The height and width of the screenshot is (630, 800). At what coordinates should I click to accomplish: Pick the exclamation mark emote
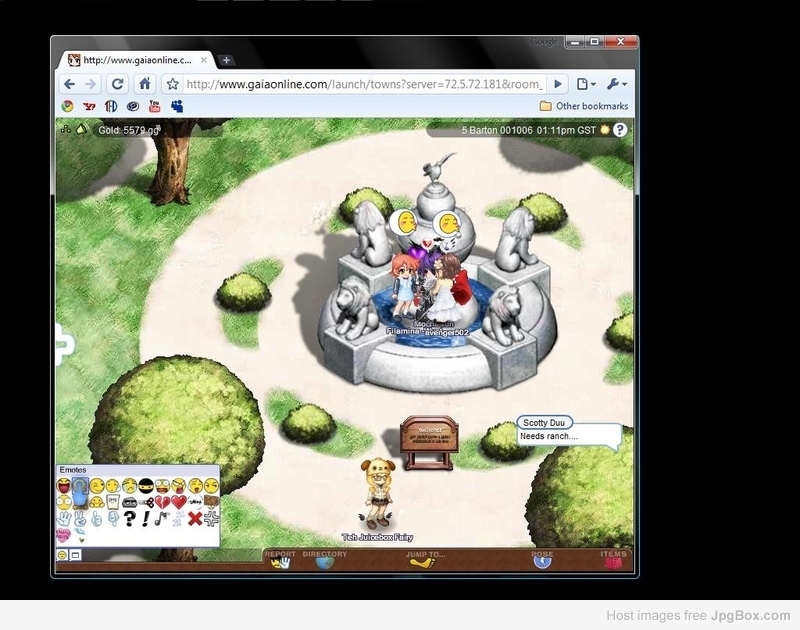point(146,519)
